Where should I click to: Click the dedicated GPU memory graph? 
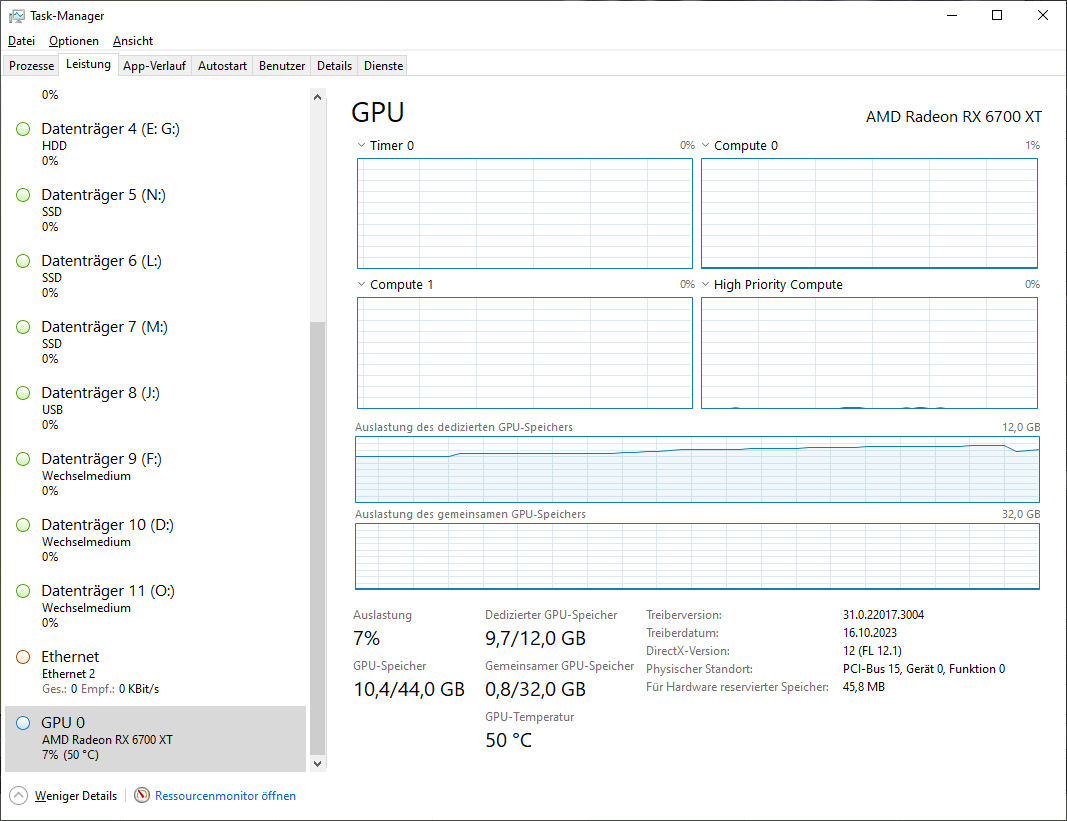click(x=697, y=469)
